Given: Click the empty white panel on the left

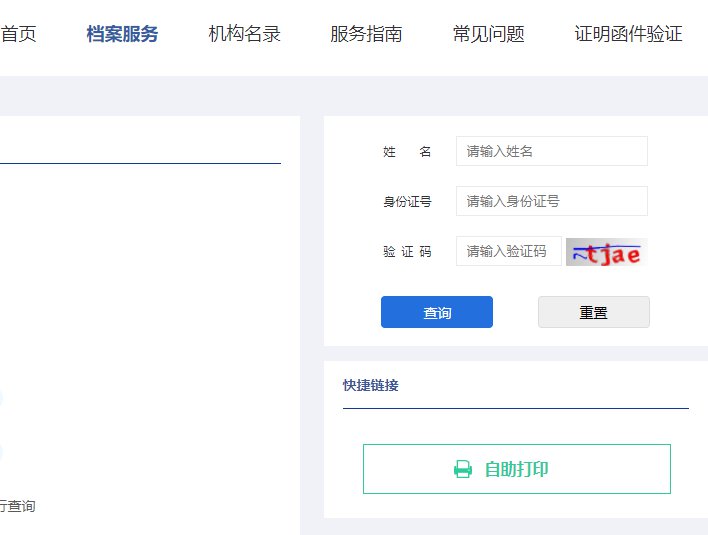Looking at the screenshot, I should point(150,300).
